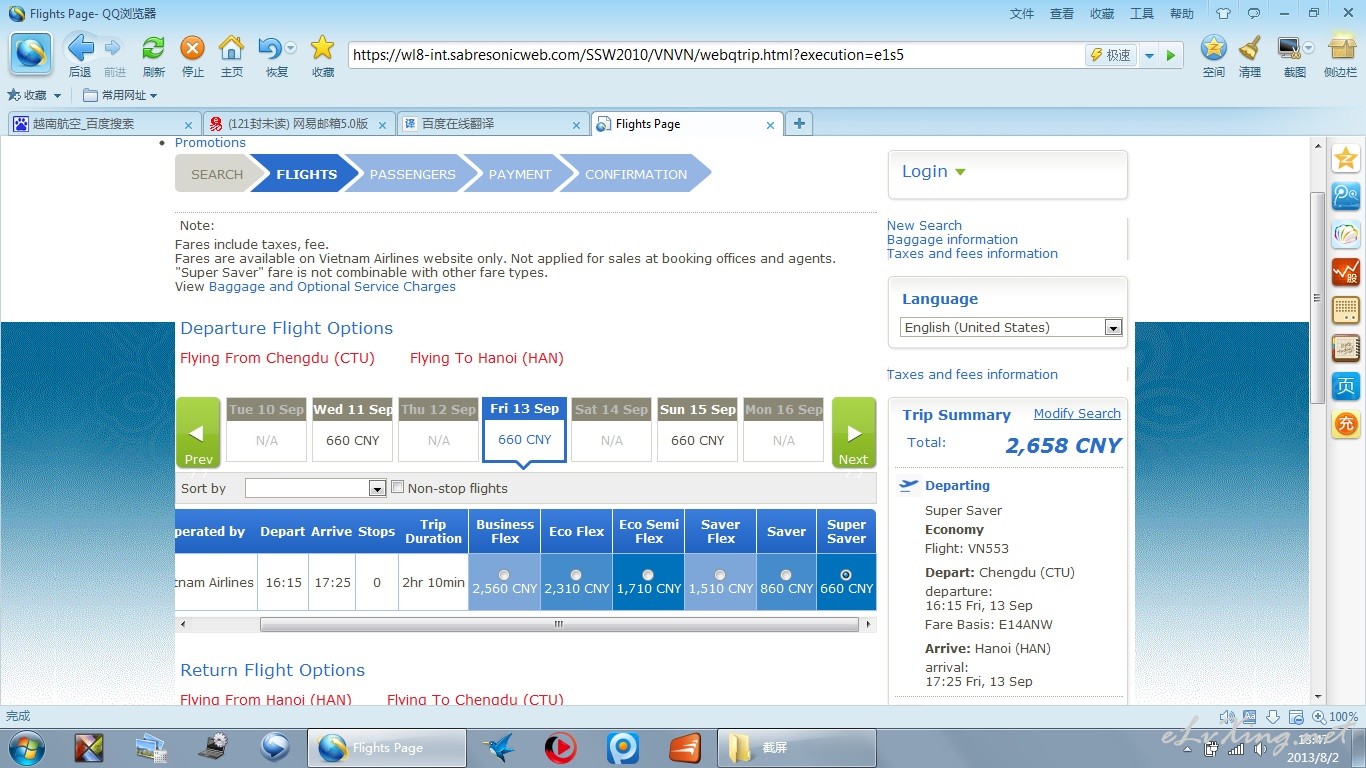Open the star favorites icon in right sidebar
Image resolution: width=1366 pixels, height=768 pixels.
(1346, 158)
